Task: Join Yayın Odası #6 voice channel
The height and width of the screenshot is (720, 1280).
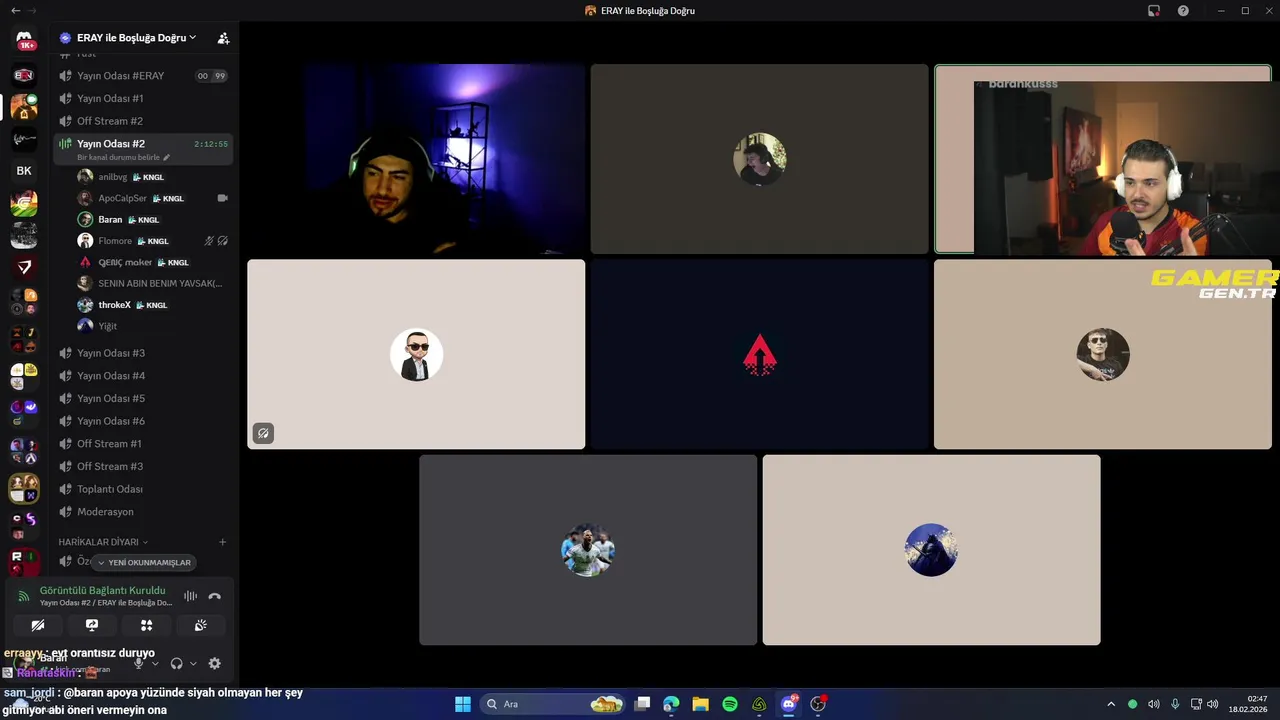Action: (143, 421)
